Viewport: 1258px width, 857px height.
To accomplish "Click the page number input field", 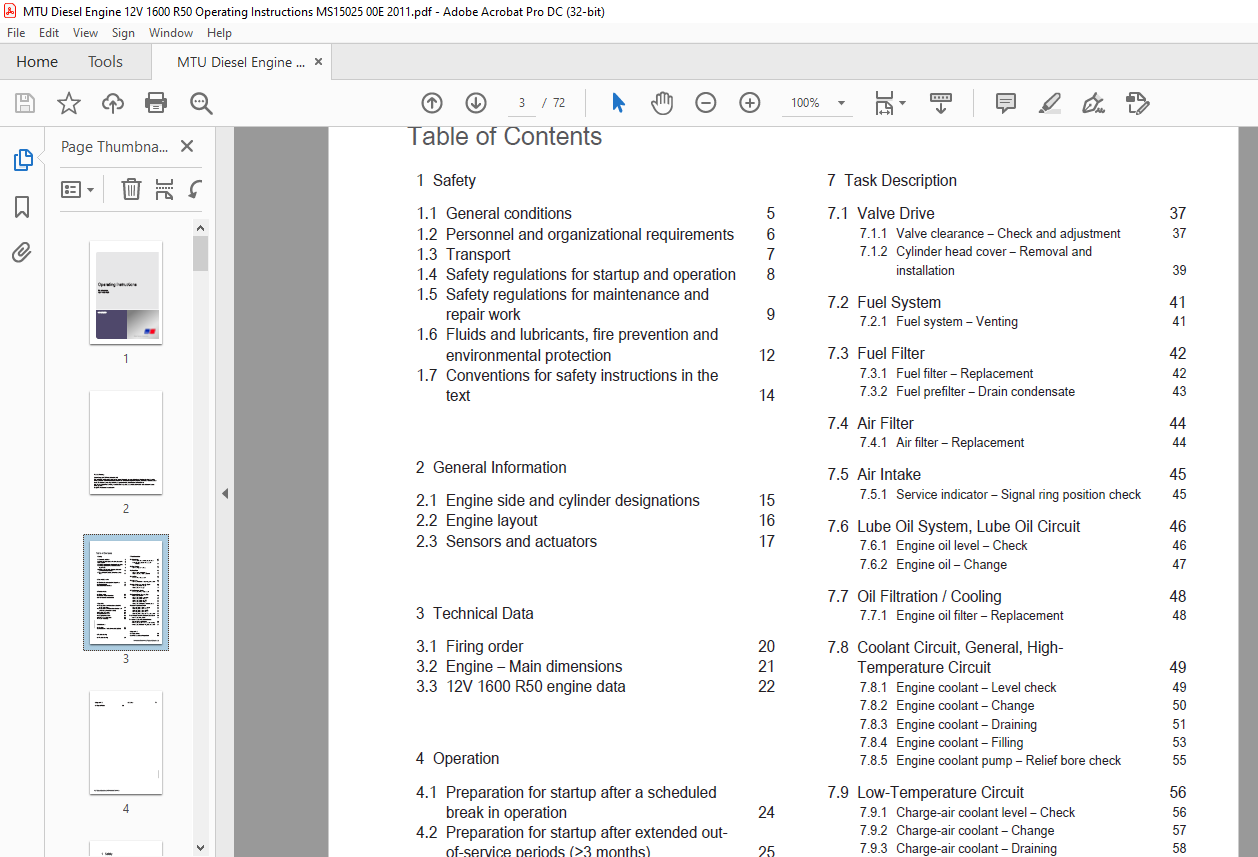I will [x=521, y=103].
